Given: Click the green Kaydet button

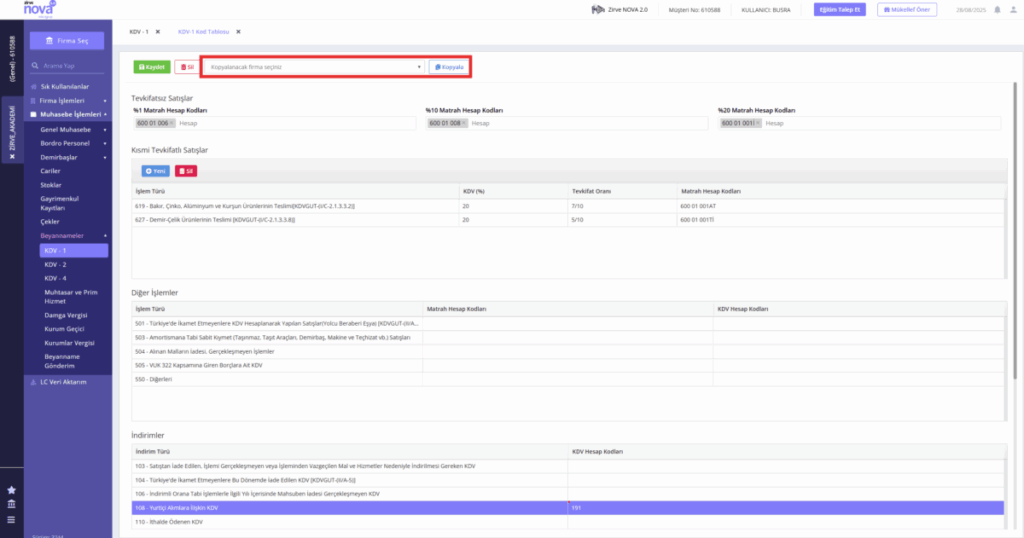Looking at the screenshot, I should pos(152,67).
